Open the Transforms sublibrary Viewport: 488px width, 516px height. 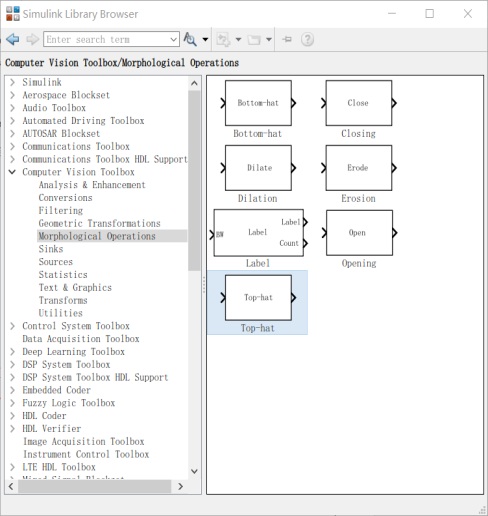63,300
